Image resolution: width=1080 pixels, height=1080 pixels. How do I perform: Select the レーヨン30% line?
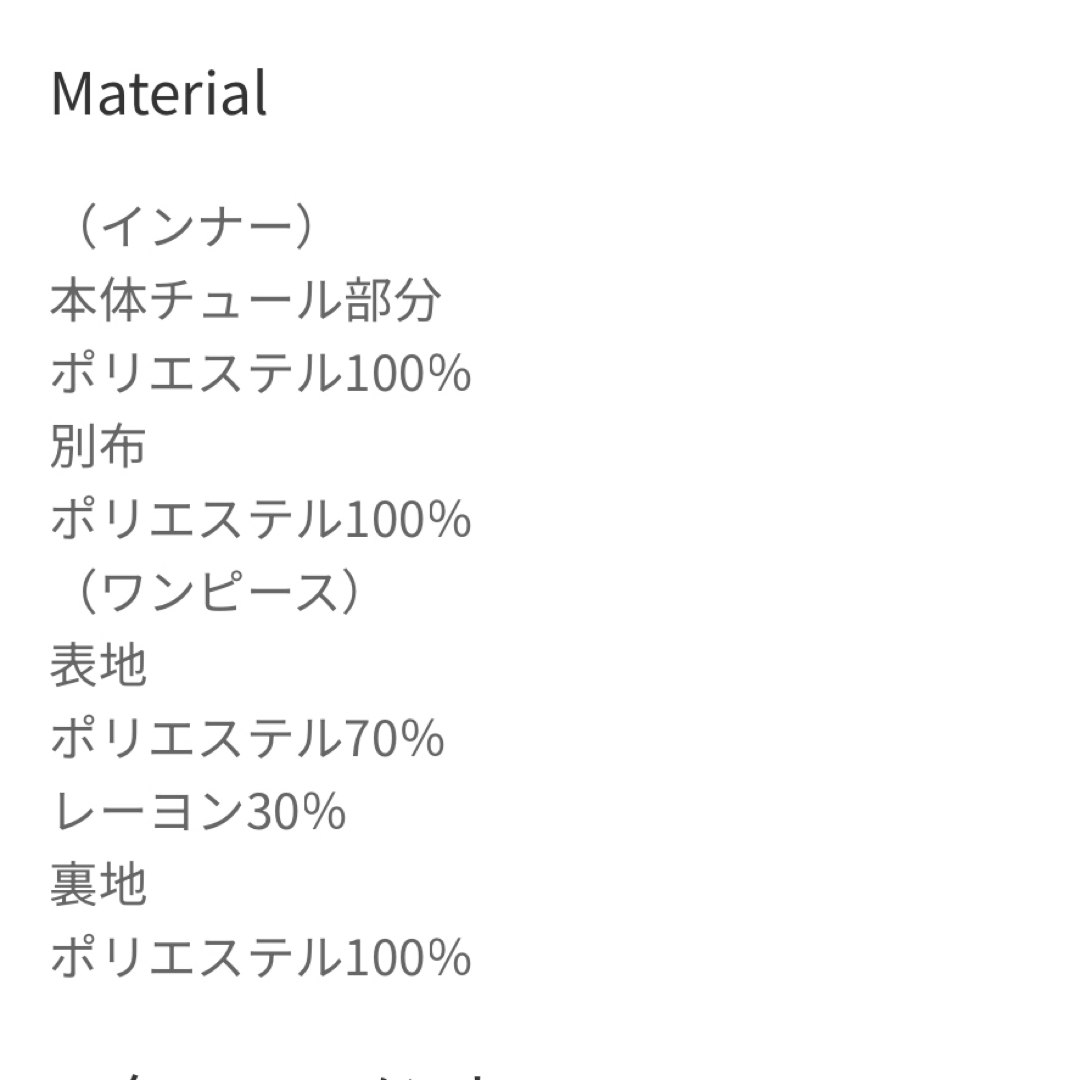click(198, 811)
